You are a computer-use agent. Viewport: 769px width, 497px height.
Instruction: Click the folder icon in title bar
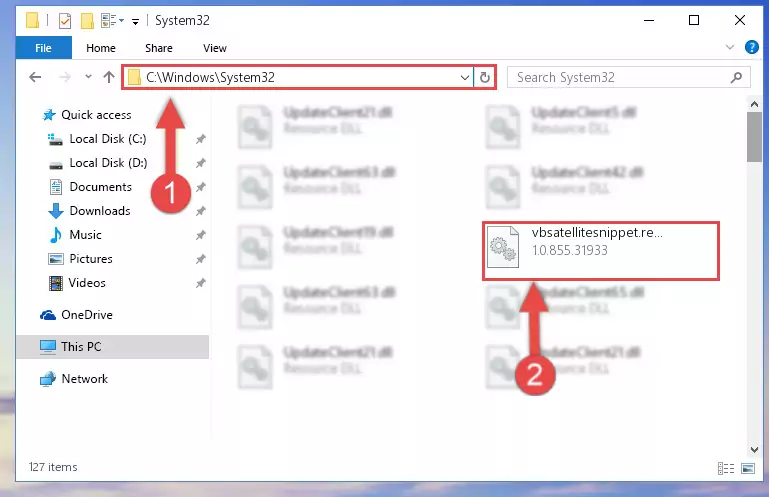coord(32,20)
